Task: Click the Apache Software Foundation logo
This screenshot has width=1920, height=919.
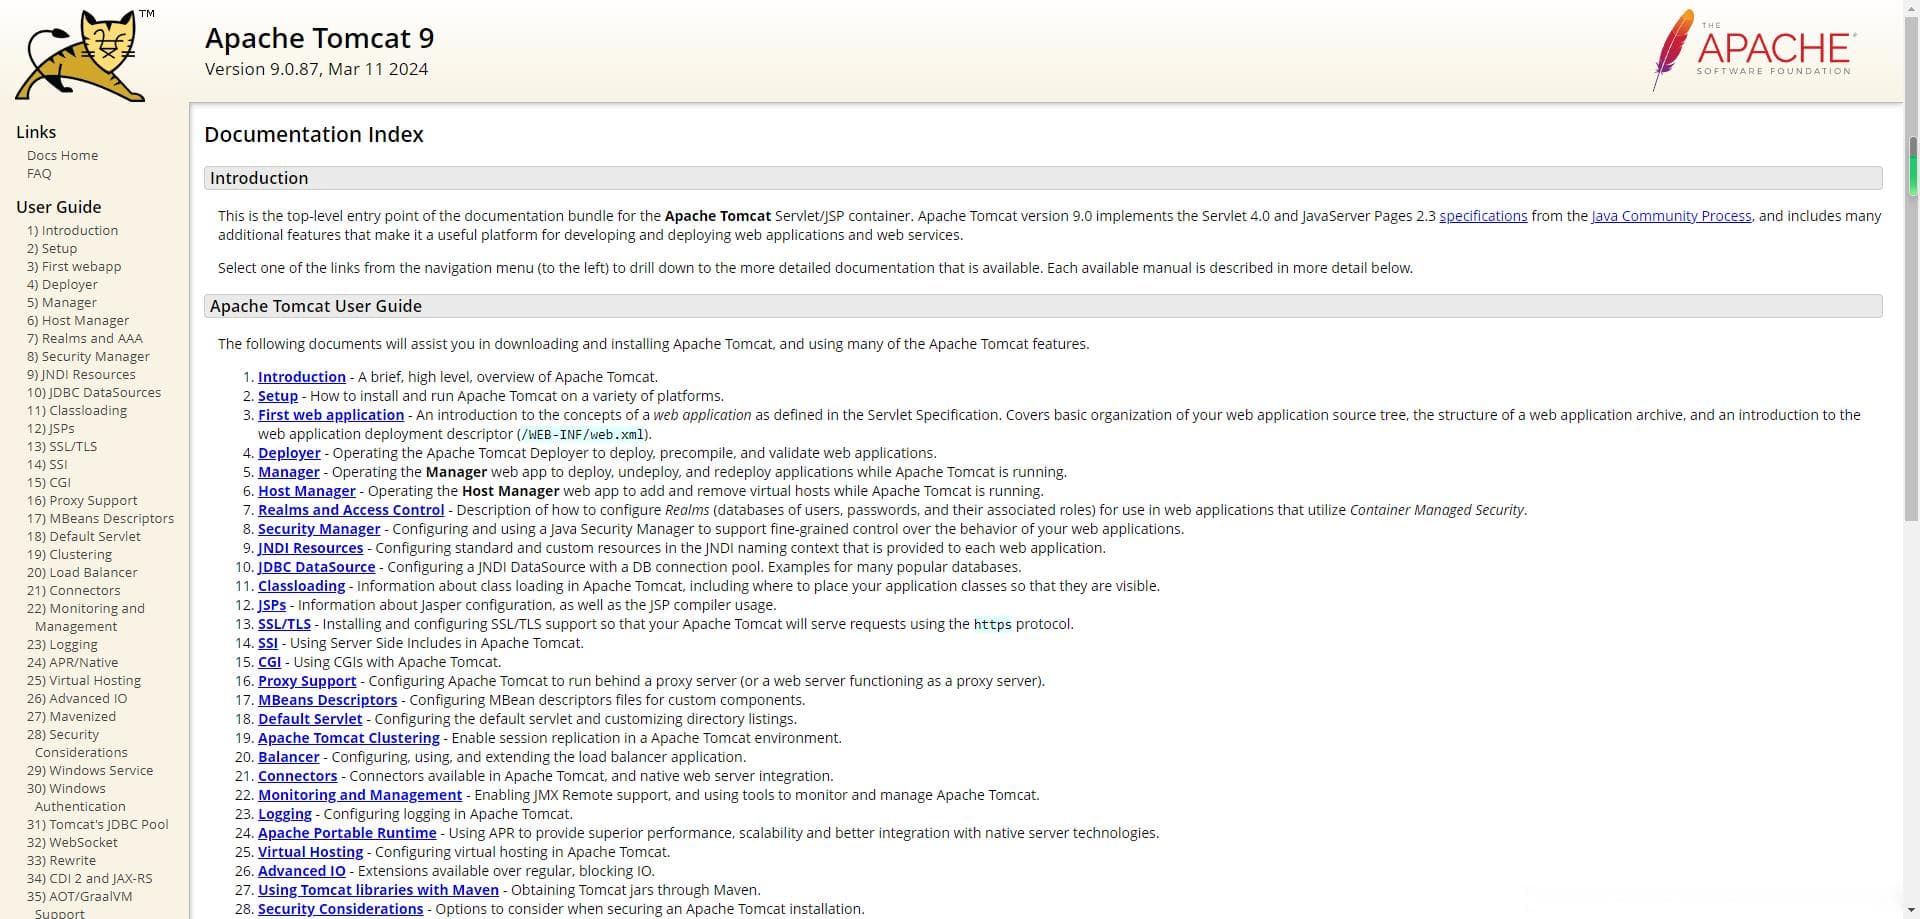Action: 1753,50
